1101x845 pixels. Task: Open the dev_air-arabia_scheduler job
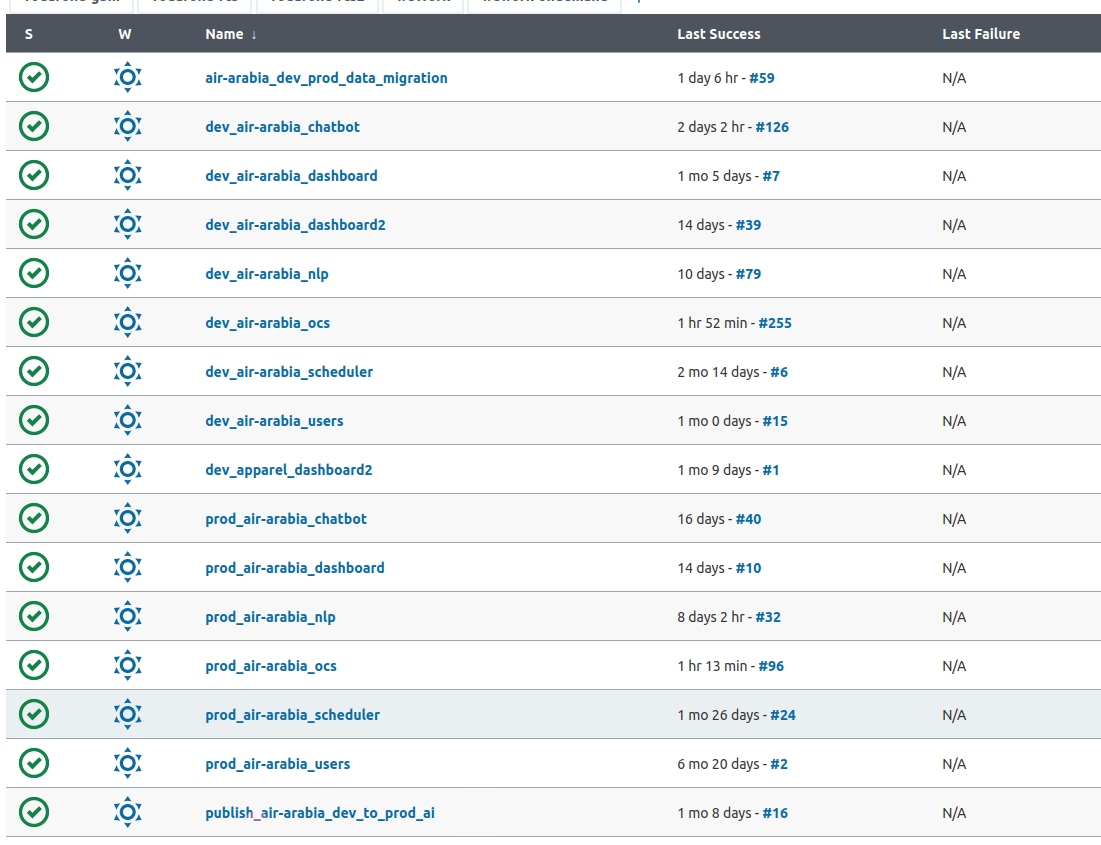point(289,372)
